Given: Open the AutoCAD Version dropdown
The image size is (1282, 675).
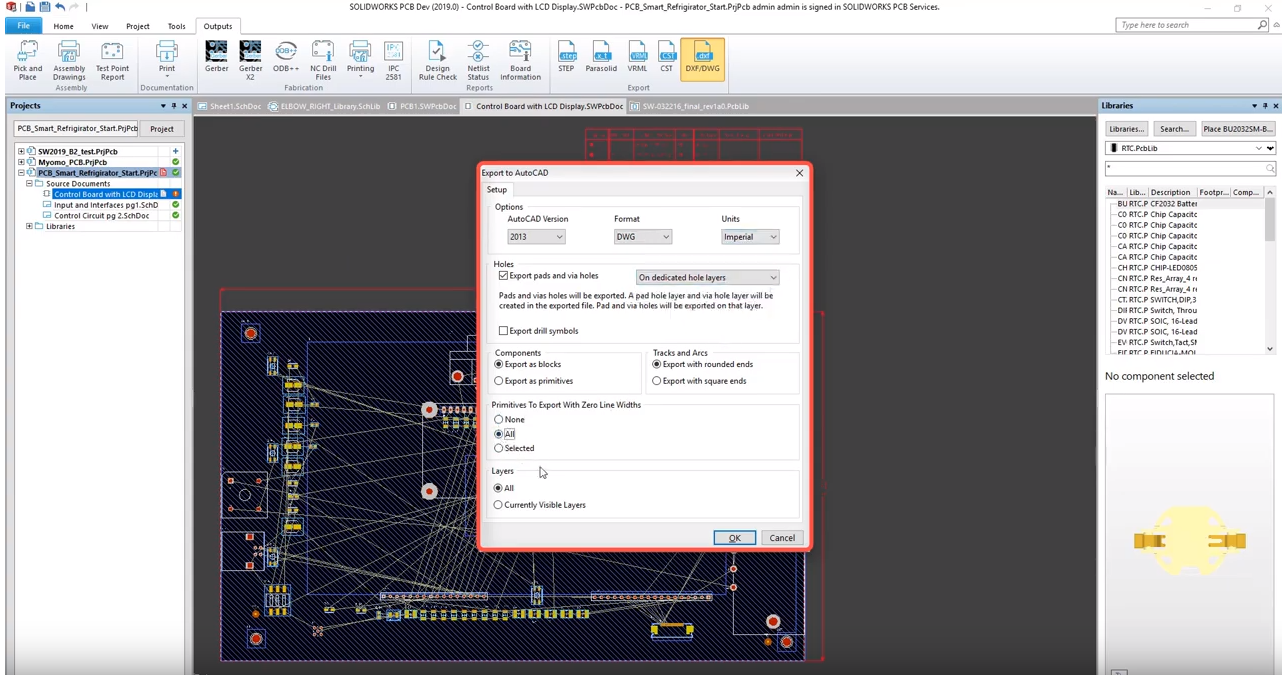Looking at the screenshot, I should (536, 237).
